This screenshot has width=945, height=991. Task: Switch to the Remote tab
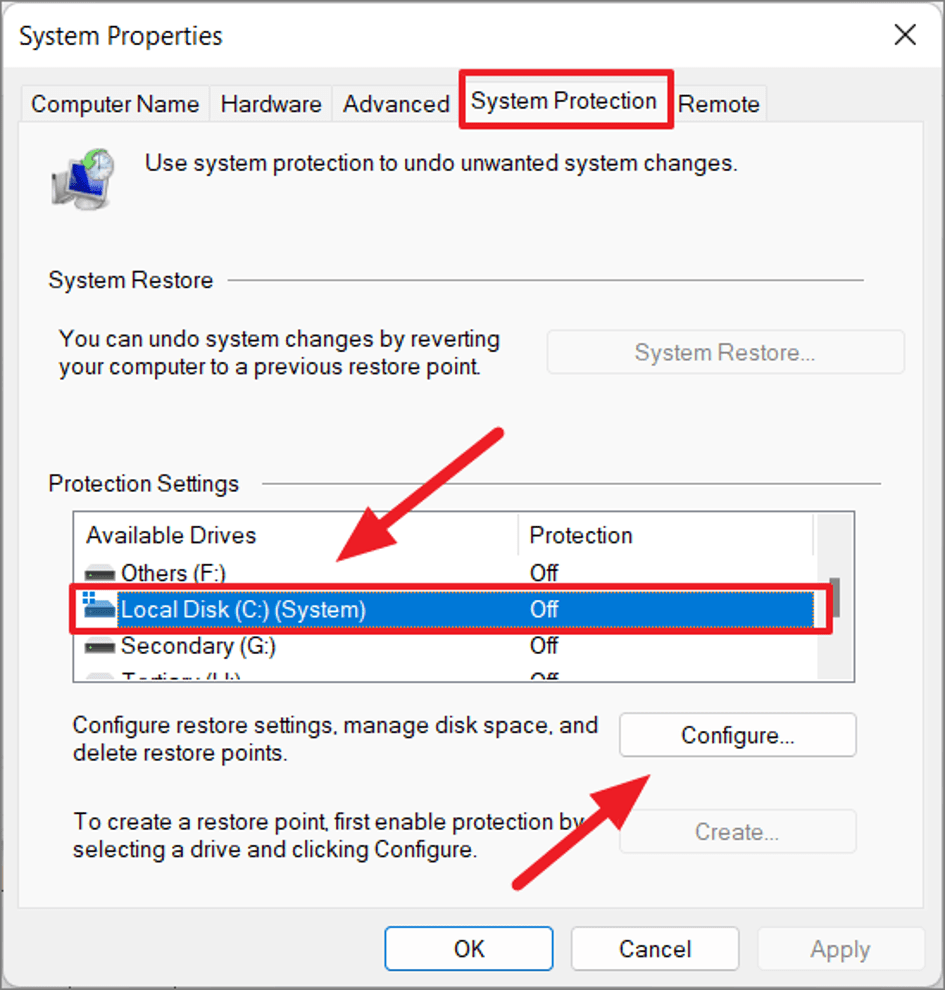click(x=719, y=104)
